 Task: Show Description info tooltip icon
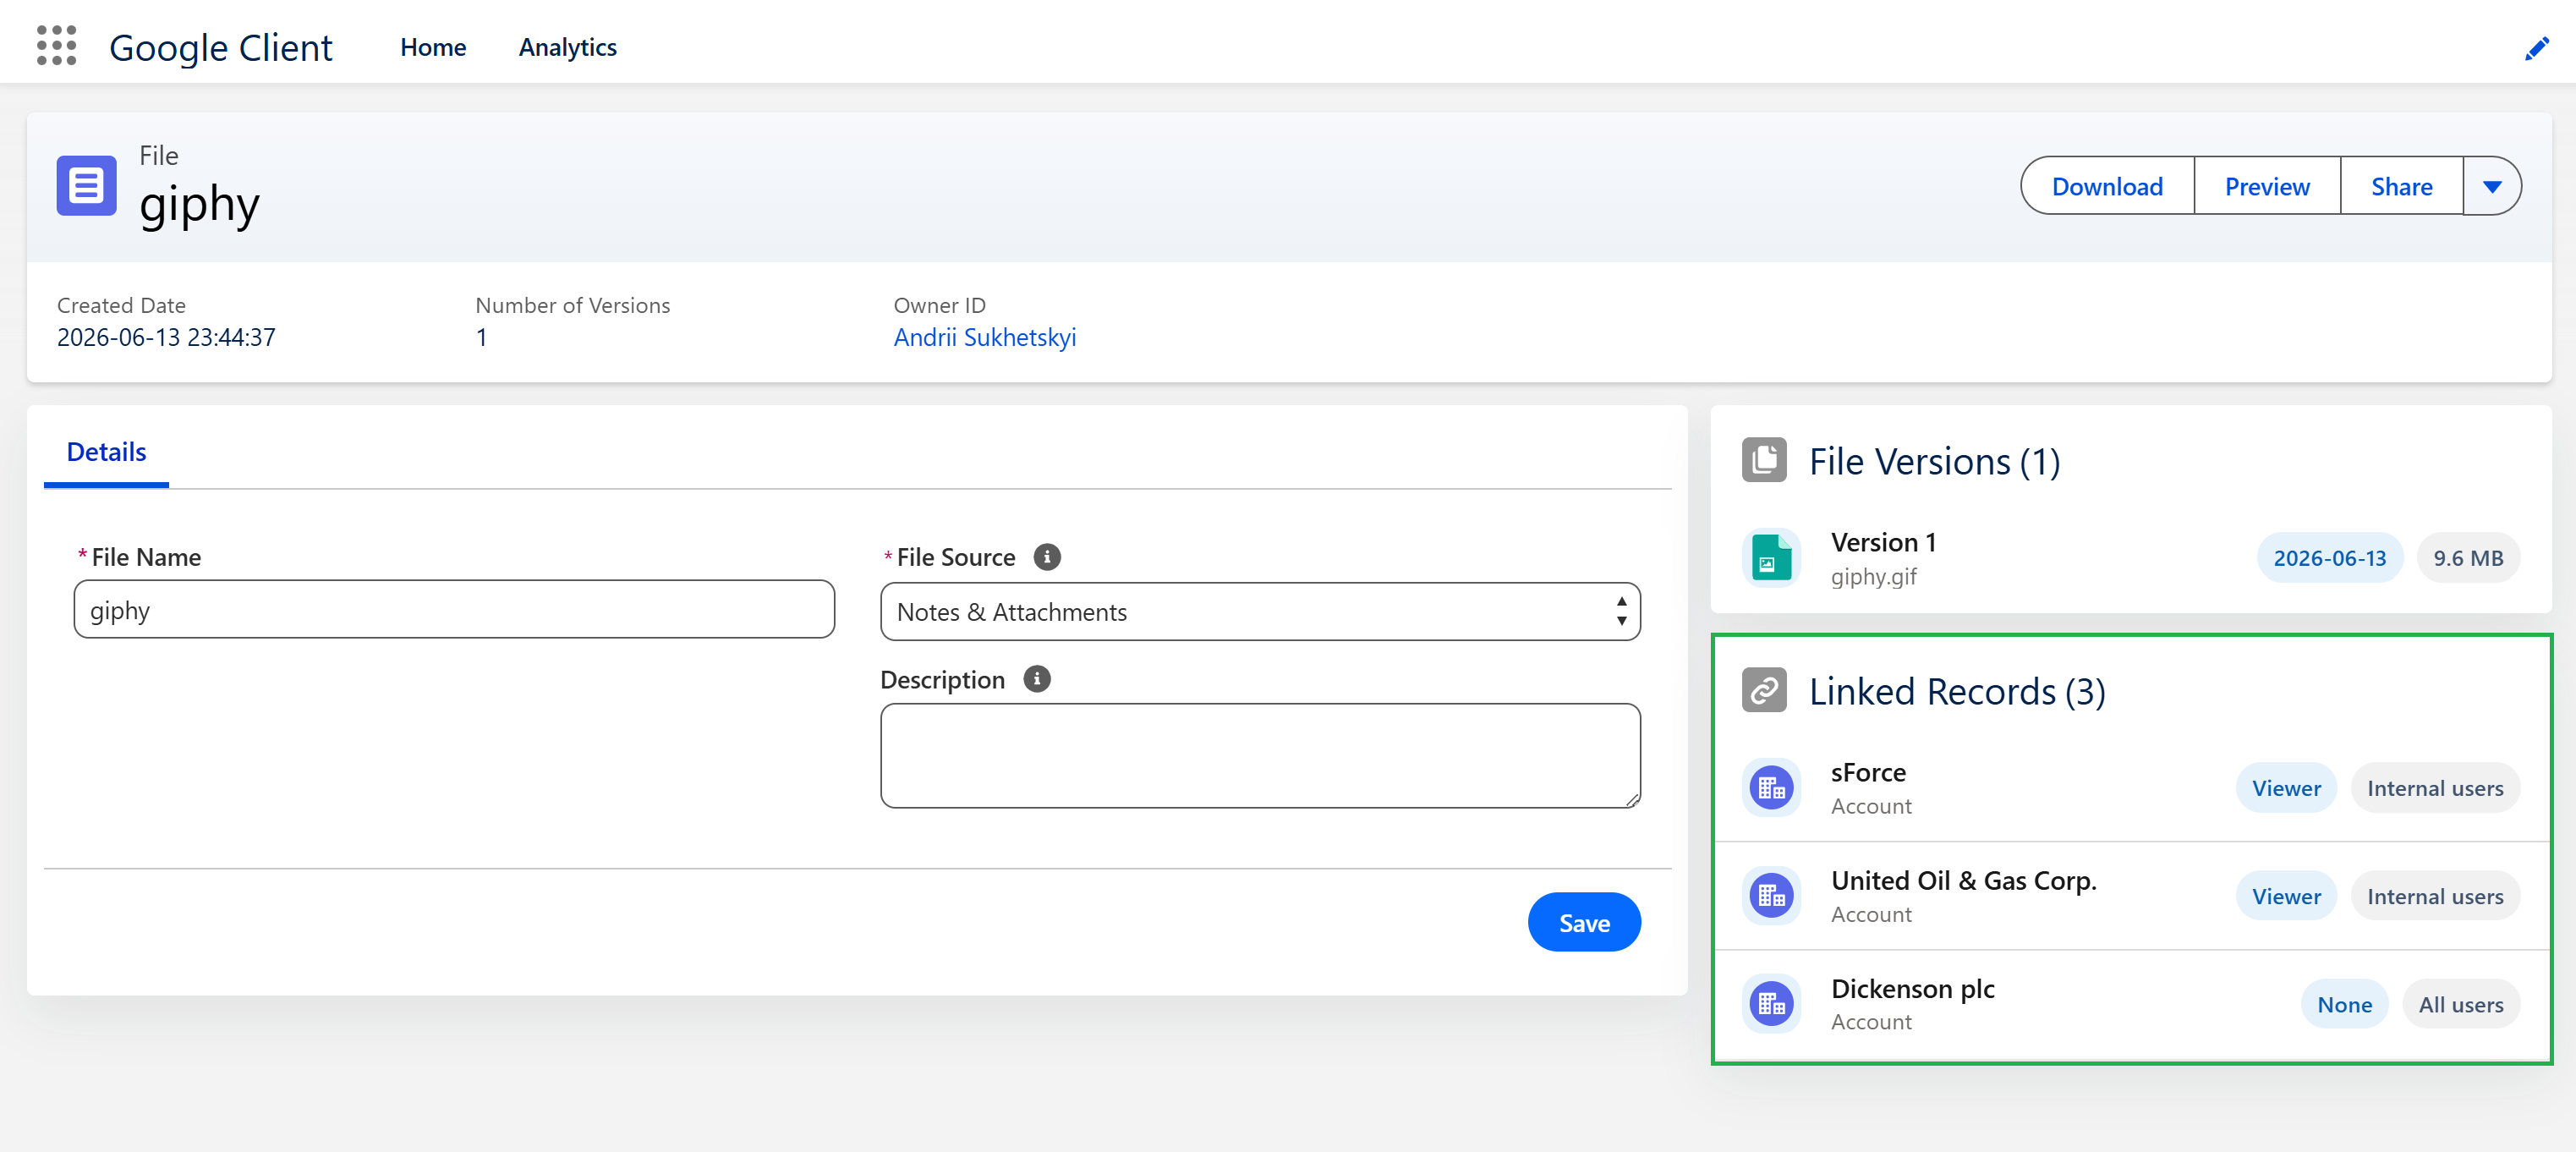pyautogui.click(x=1036, y=679)
